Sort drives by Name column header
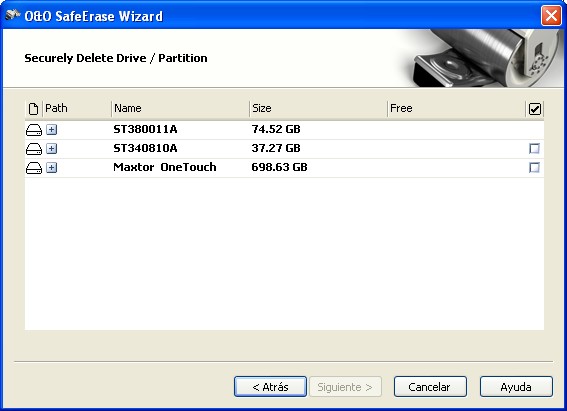The height and width of the screenshot is (411, 567). [x=180, y=108]
